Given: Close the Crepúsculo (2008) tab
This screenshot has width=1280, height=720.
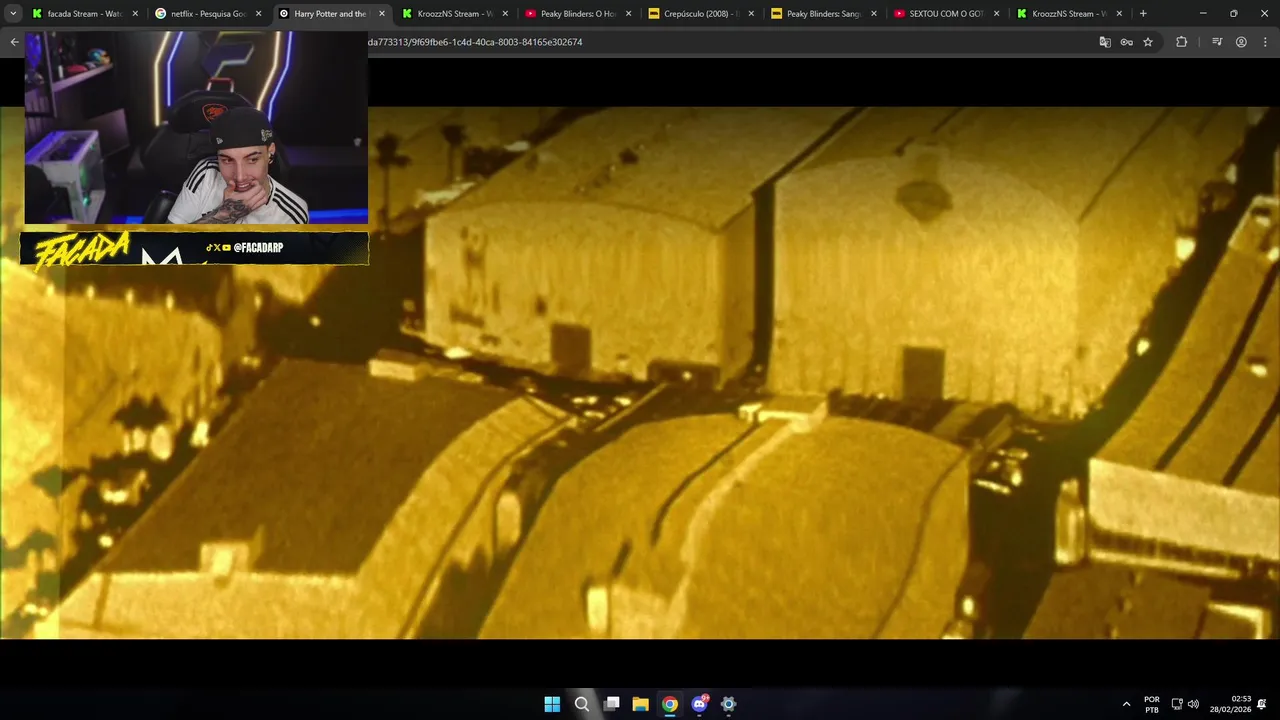Looking at the screenshot, I should pos(751,14).
